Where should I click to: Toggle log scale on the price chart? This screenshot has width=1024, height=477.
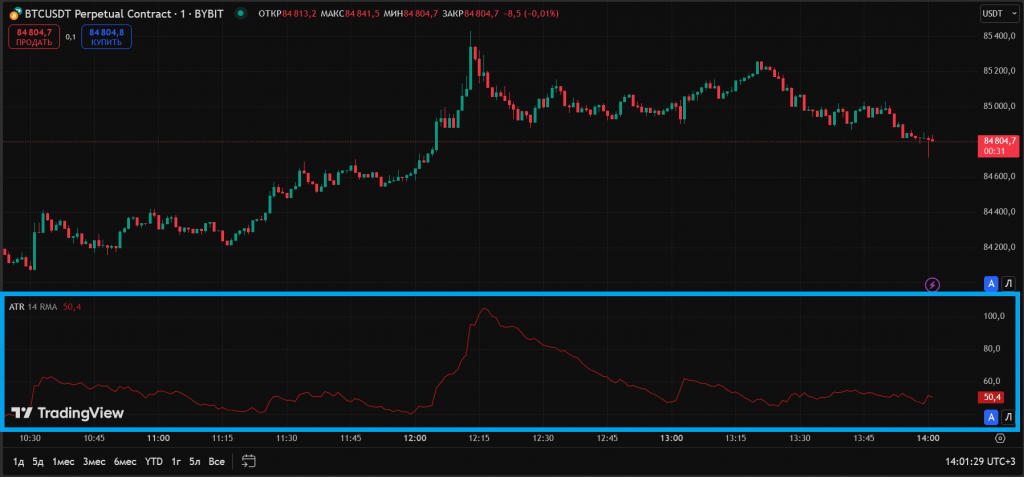point(1008,284)
